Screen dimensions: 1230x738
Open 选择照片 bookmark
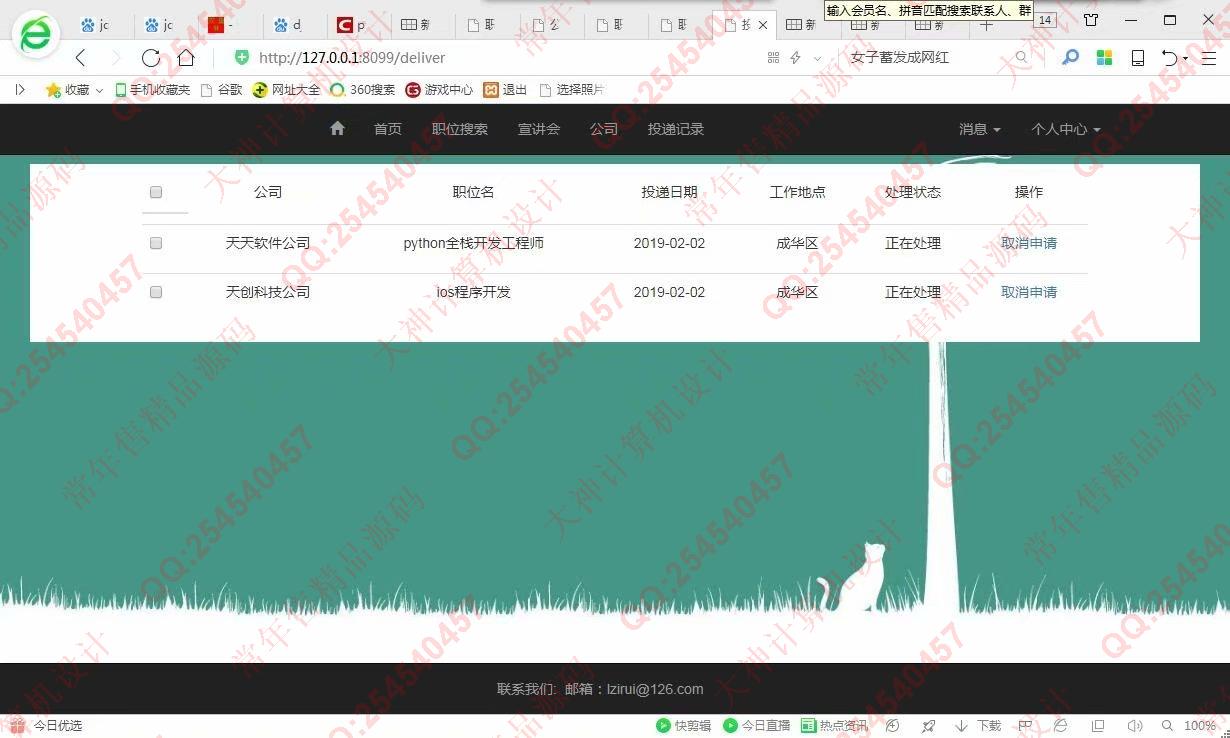pyautogui.click(x=572, y=90)
